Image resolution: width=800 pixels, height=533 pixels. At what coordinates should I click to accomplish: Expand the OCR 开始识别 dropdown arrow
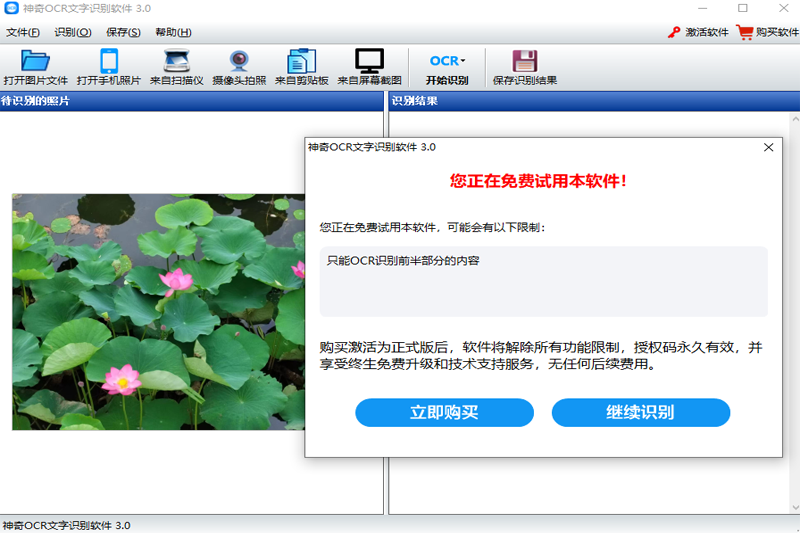463,61
